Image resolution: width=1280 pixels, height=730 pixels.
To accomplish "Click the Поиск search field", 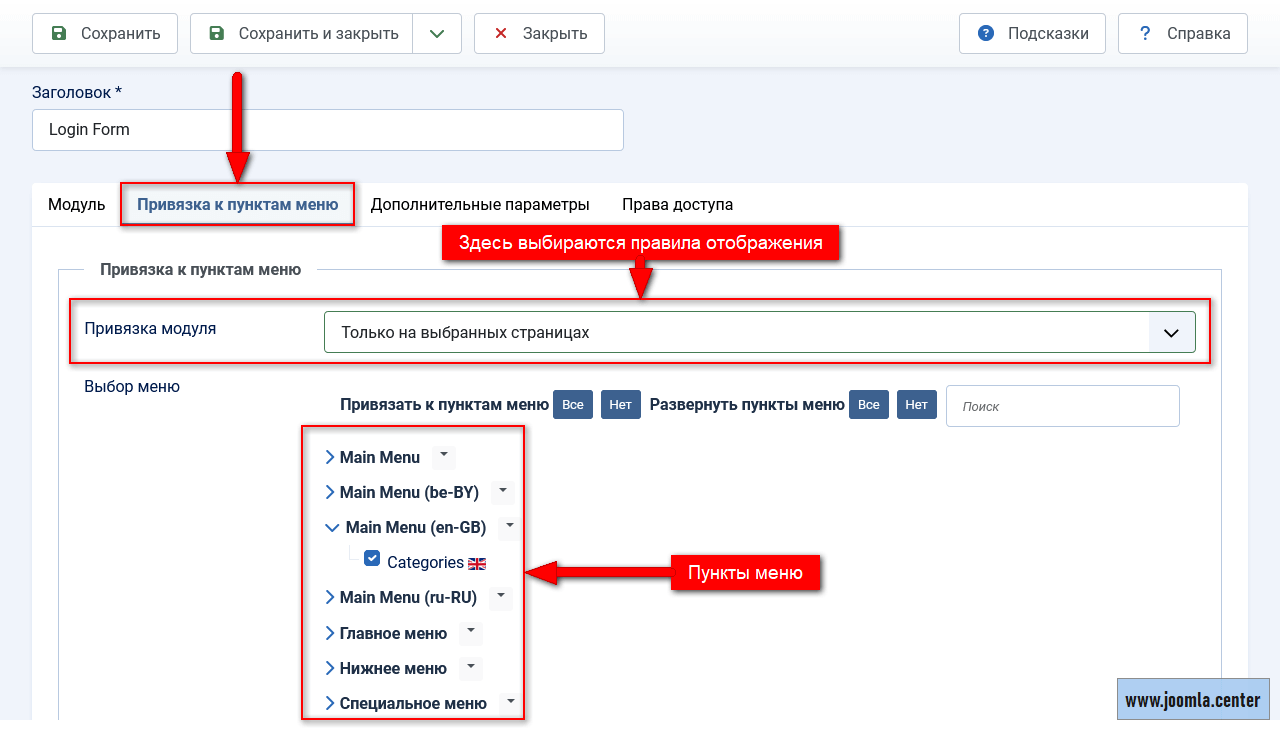I will (x=1062, y=406).
